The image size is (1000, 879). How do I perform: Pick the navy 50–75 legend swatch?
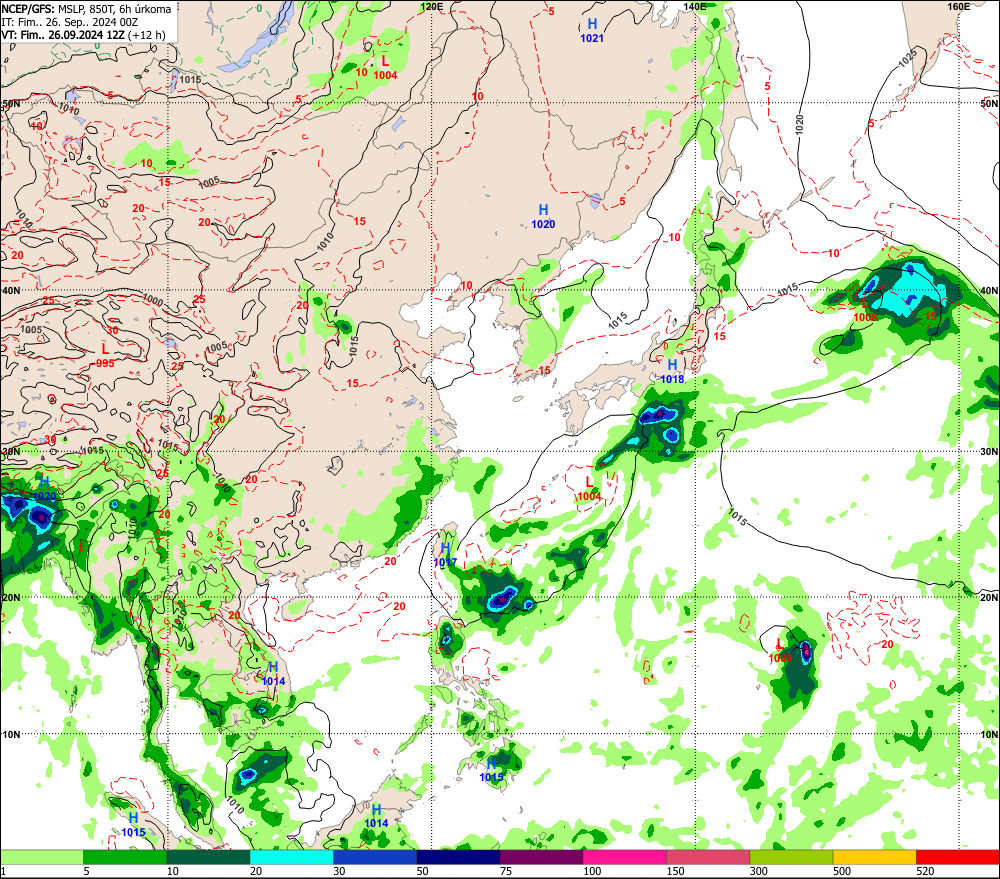click(x=458, y=857)
